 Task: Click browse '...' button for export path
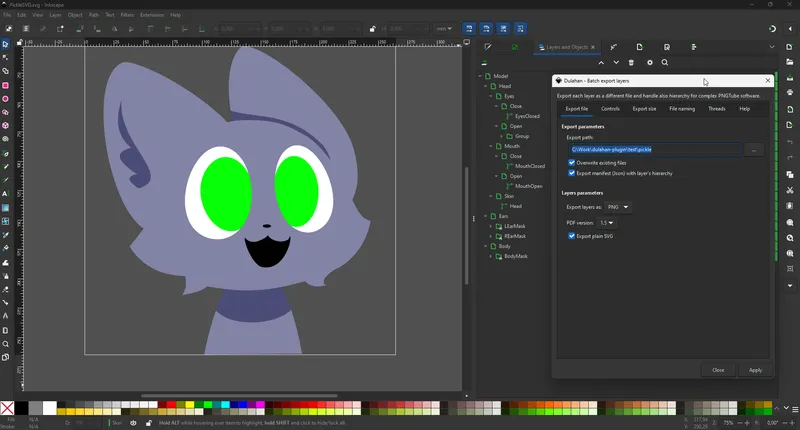click(x=754, y=149)
